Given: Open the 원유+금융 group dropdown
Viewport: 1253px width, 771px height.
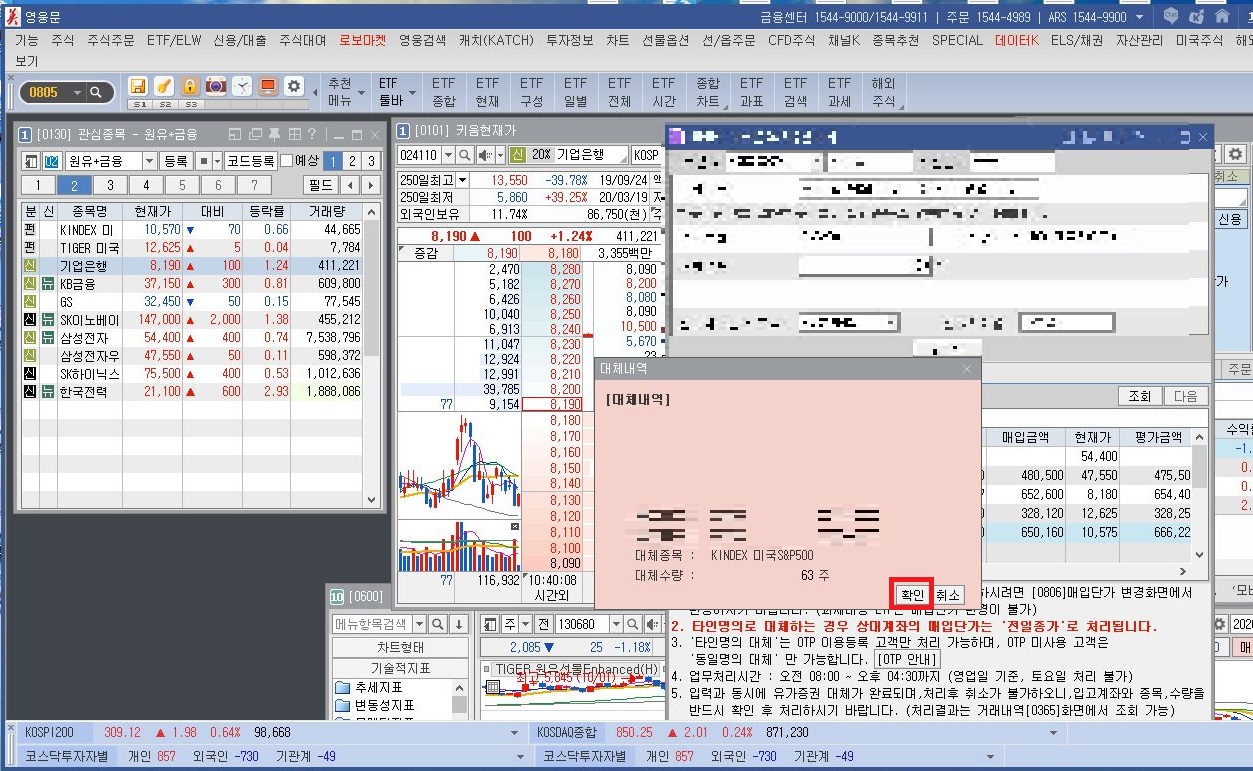Looking at the screenshot, I should (149, 161).
